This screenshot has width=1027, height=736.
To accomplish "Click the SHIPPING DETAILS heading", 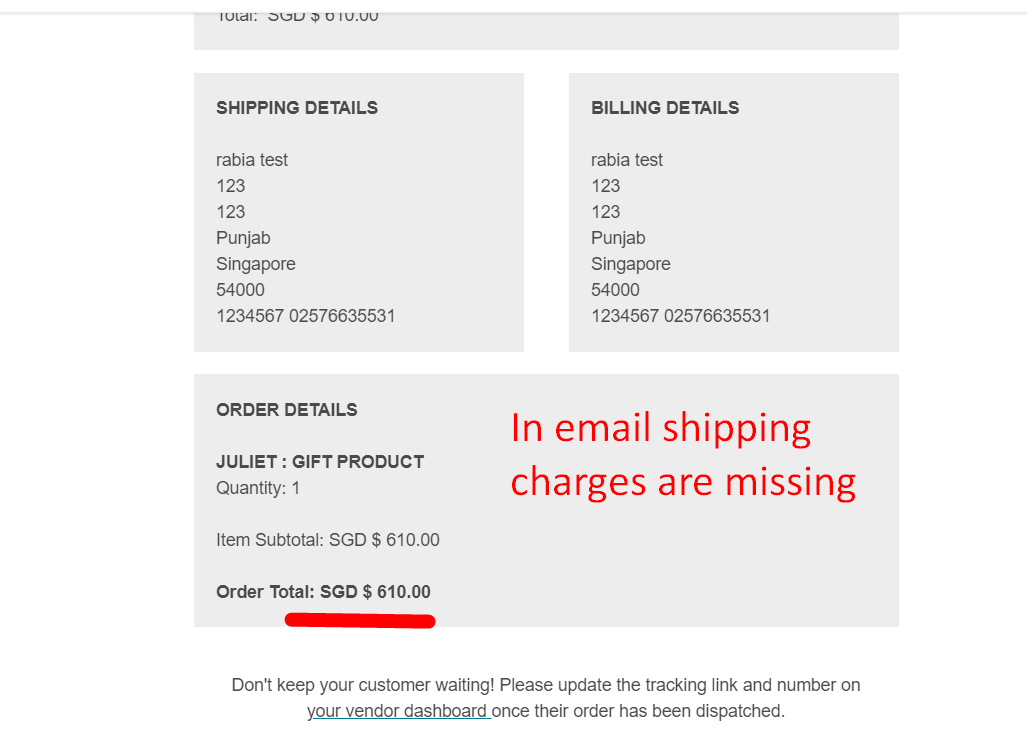I will tap(297, 108).
